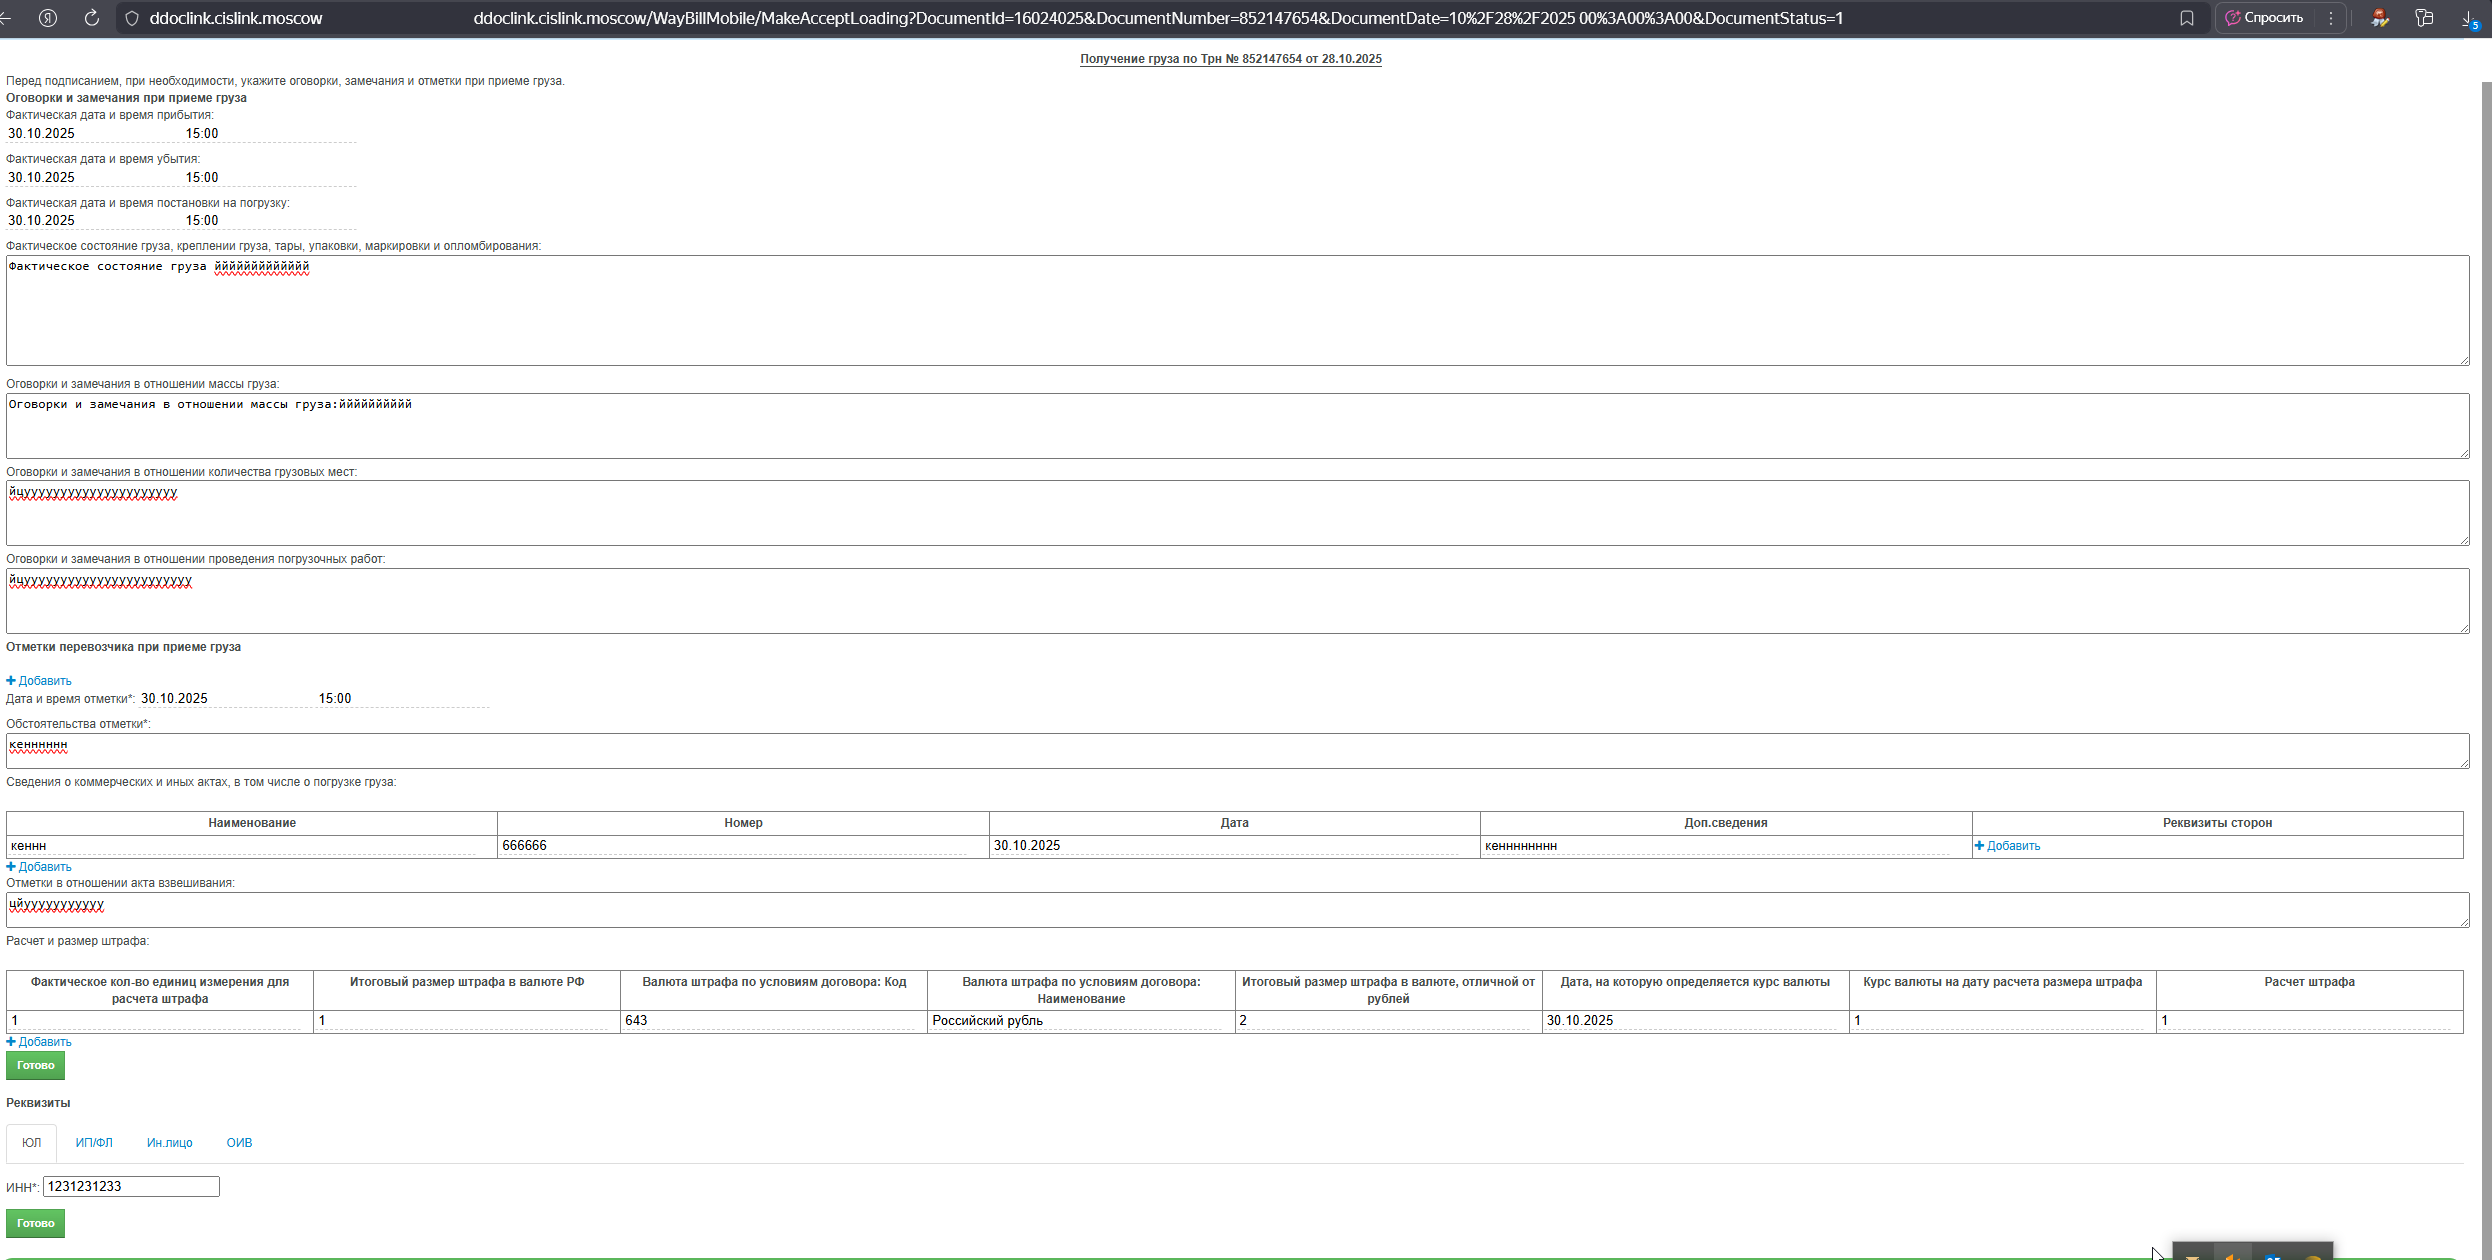Reload the page with refresh icon

91,18
